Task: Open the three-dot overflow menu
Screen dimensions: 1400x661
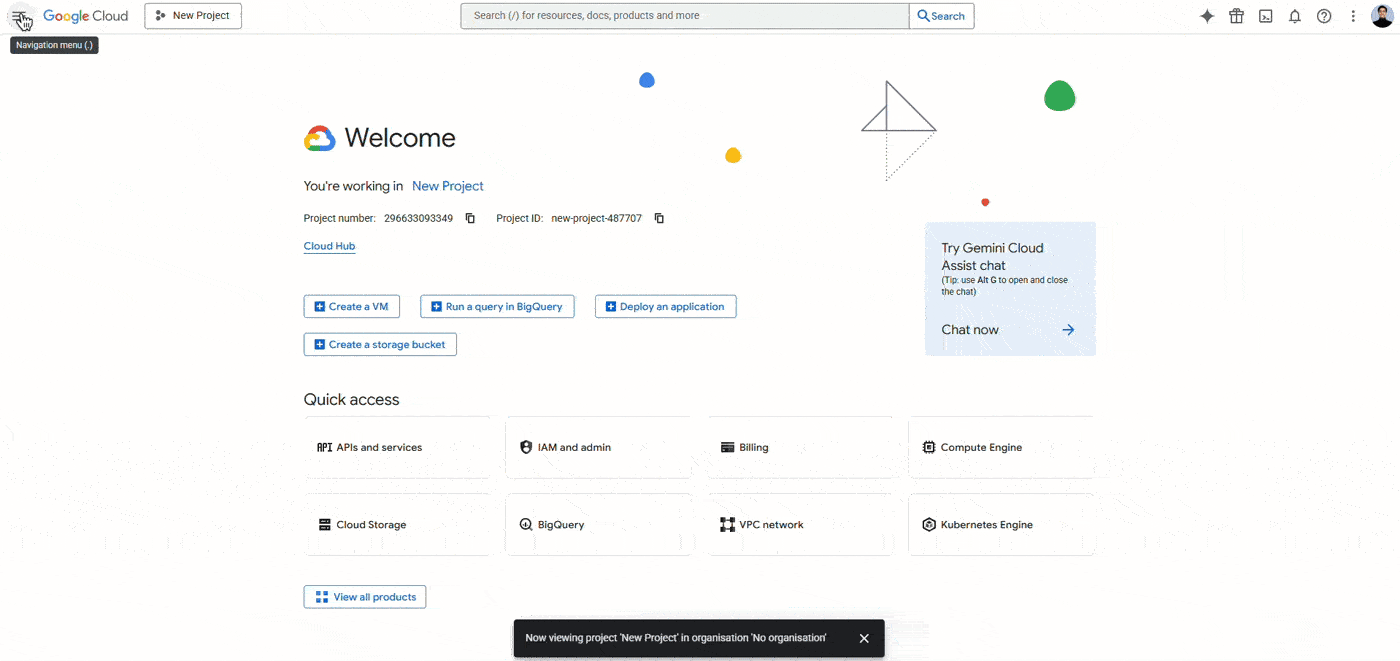Action: coord(1353,15)
